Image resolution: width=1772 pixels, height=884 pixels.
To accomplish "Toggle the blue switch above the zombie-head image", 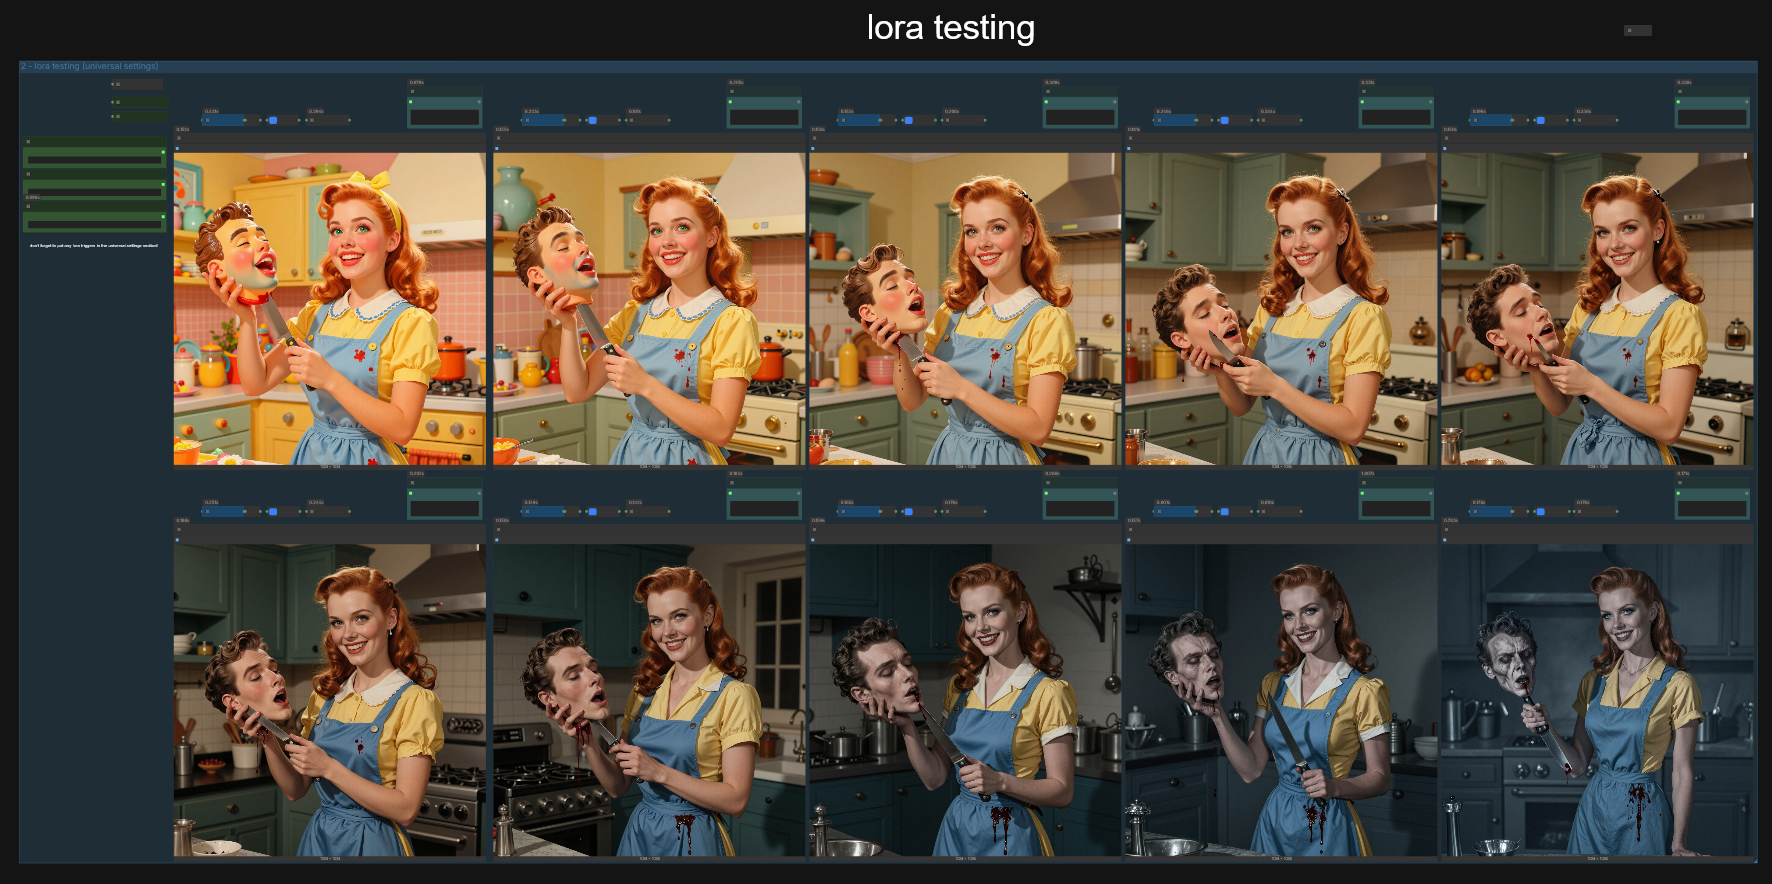I will coord(1540,511).
